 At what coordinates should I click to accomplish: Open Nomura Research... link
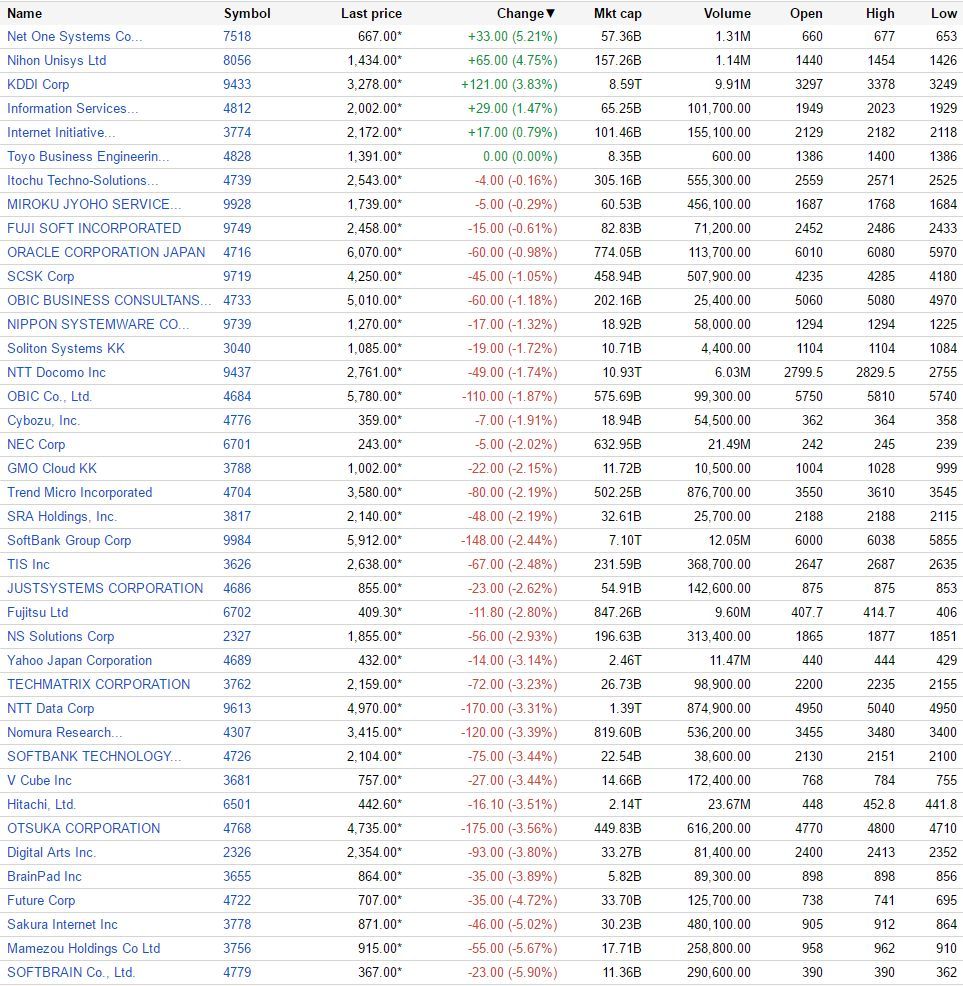[64, 732]
